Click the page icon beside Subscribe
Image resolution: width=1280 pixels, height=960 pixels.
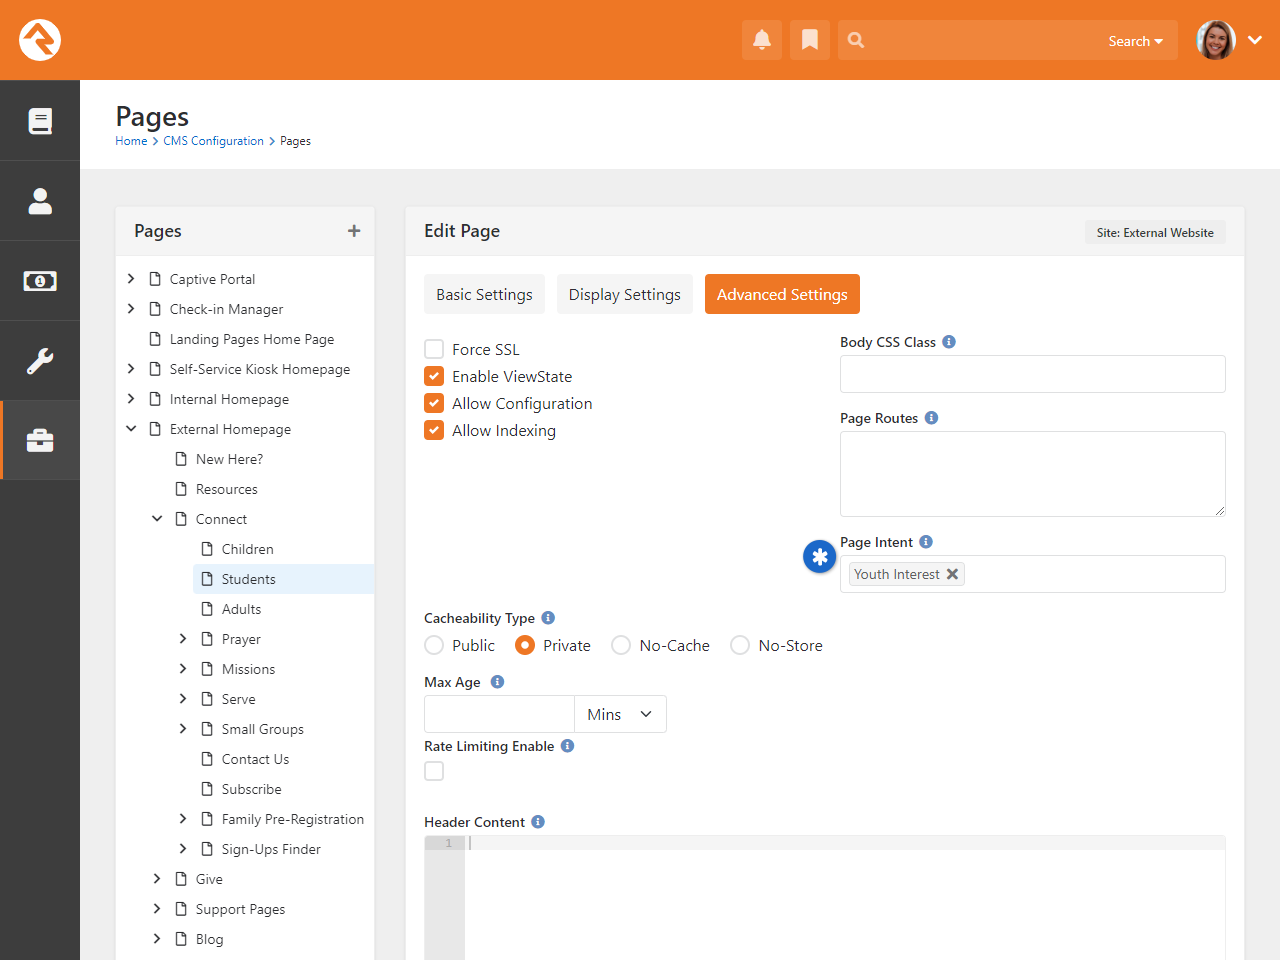(x=207, y=789)
